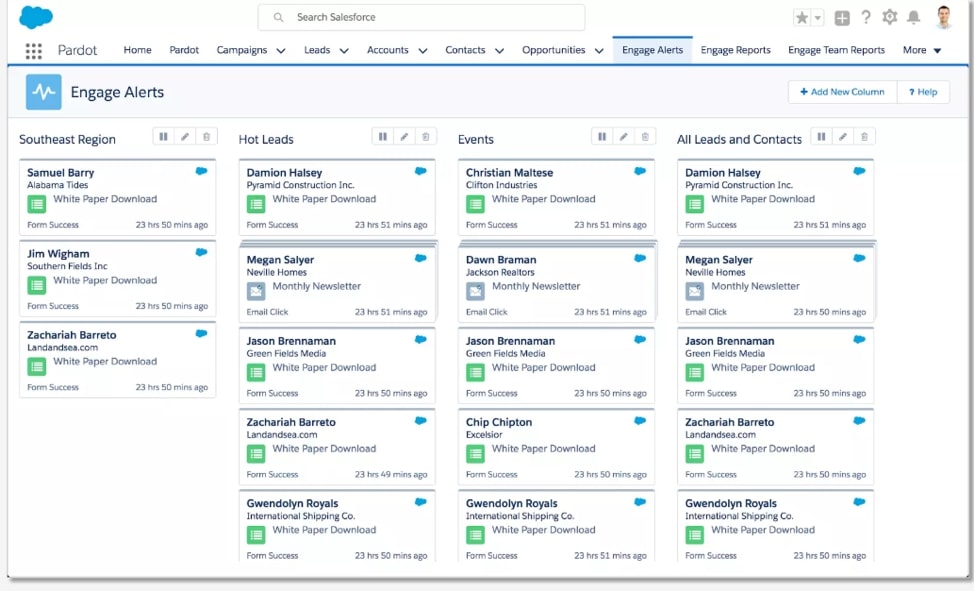Pause the Events column
Image resolution: width=974 pixels, height=591 pixels.
coord(602,137)
